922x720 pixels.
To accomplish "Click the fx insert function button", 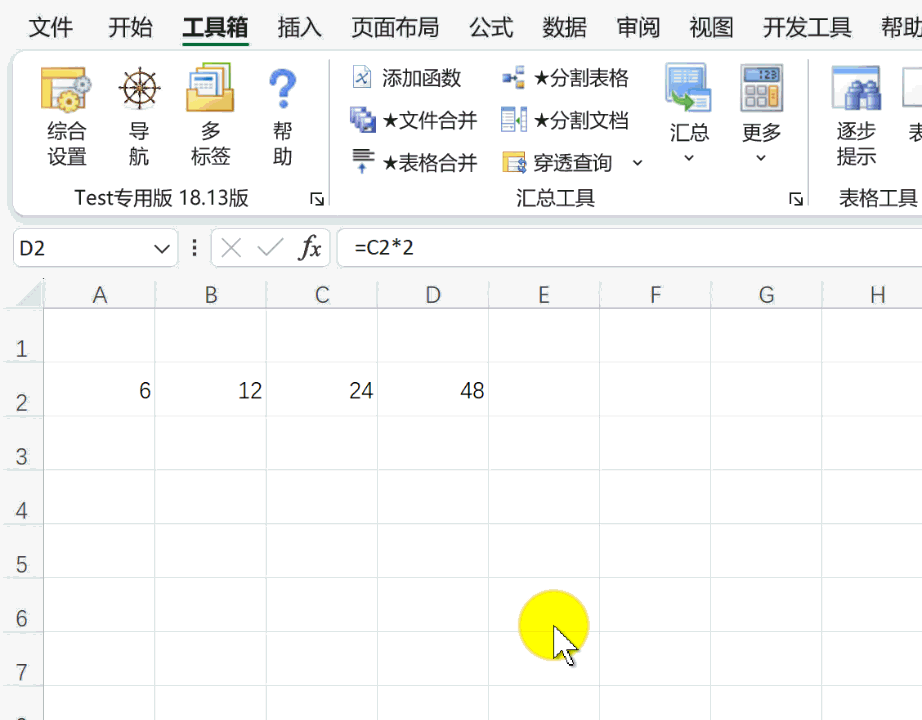I will click(310, 248).
